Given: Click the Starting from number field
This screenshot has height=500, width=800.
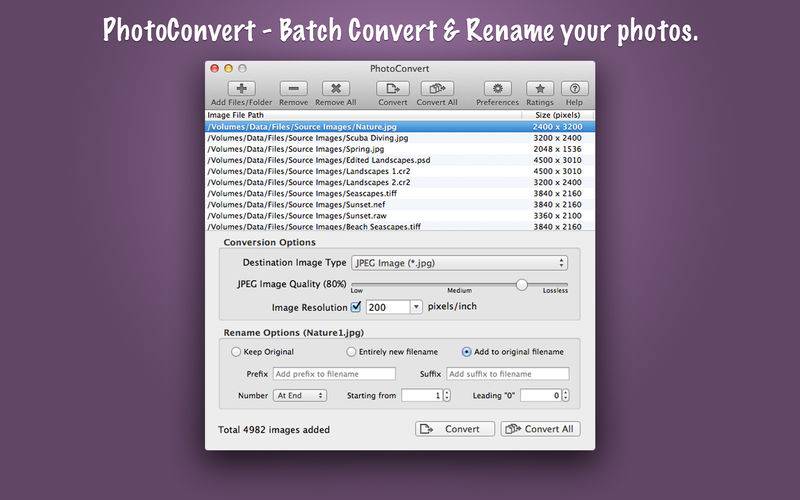Looking at the screenshot, I should [x=422, y=395].
